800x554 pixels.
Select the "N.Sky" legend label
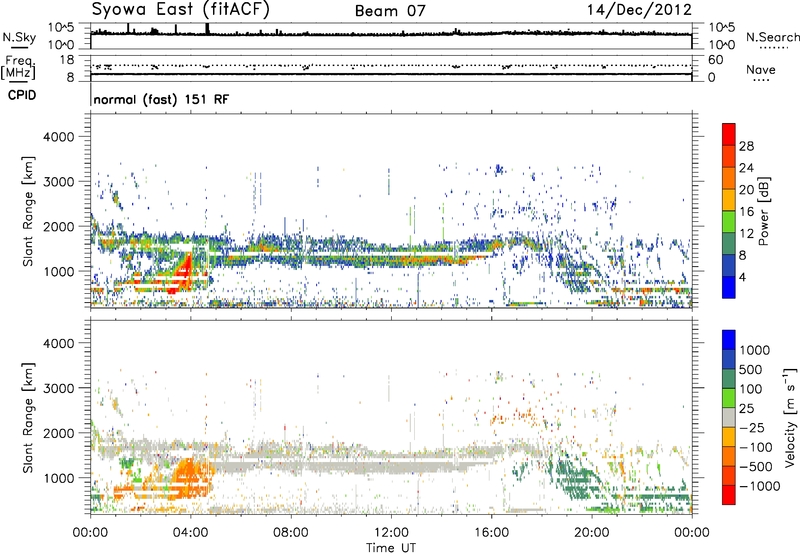click(19, 37)
